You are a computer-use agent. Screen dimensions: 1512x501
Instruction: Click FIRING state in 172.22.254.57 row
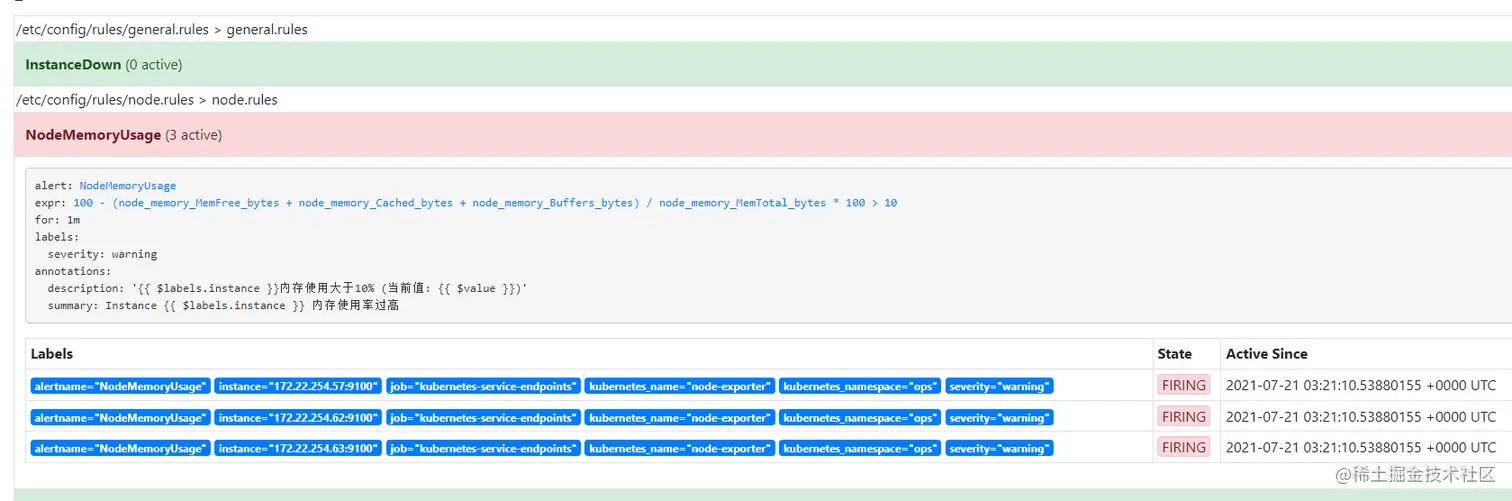1184,385
